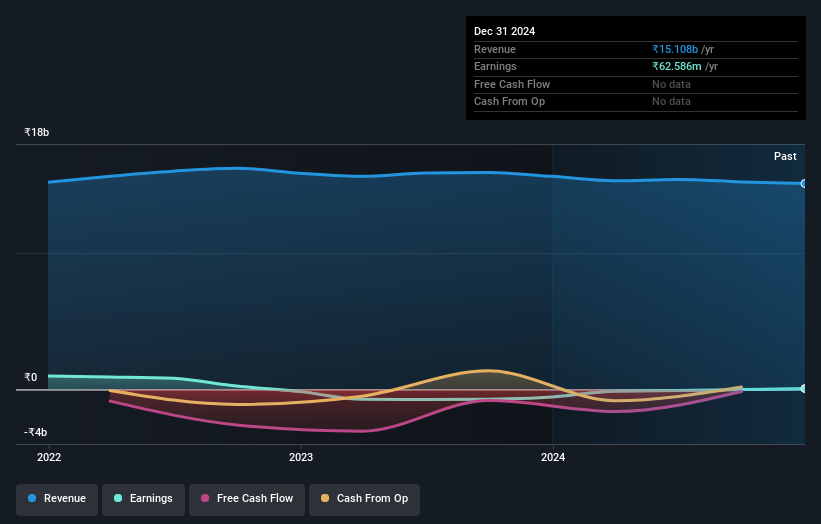Click the 2024 x-axis label

click(x=553, y=457)
